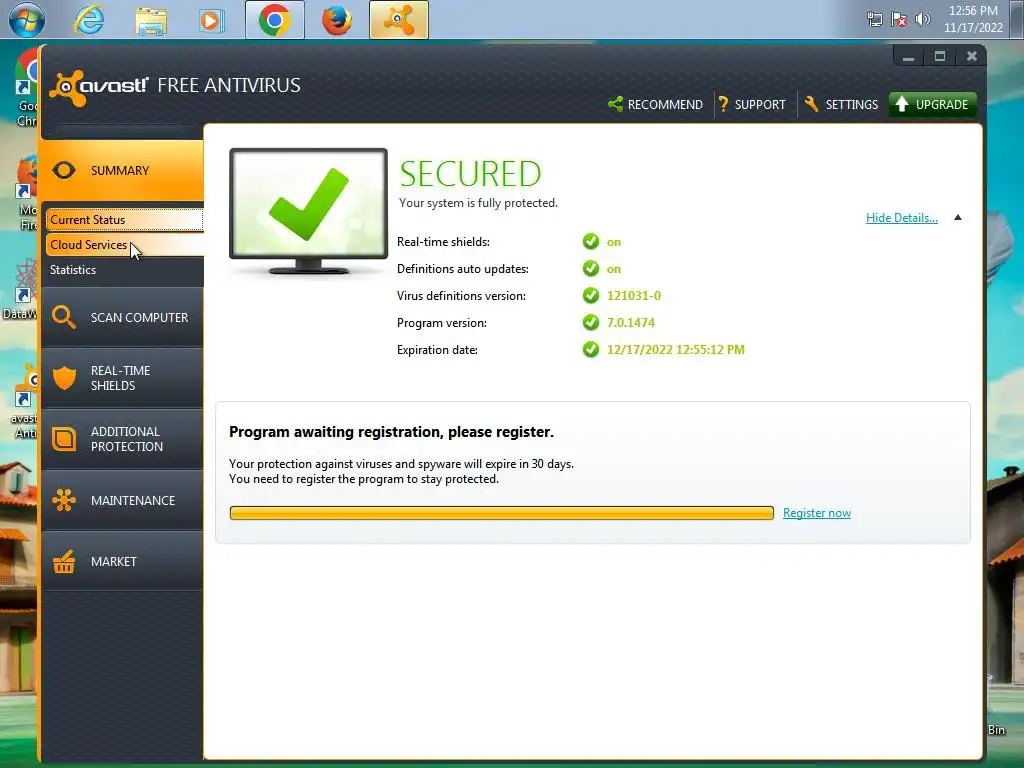Open ADDITIONAL PROTECTION section

[123, 439]
